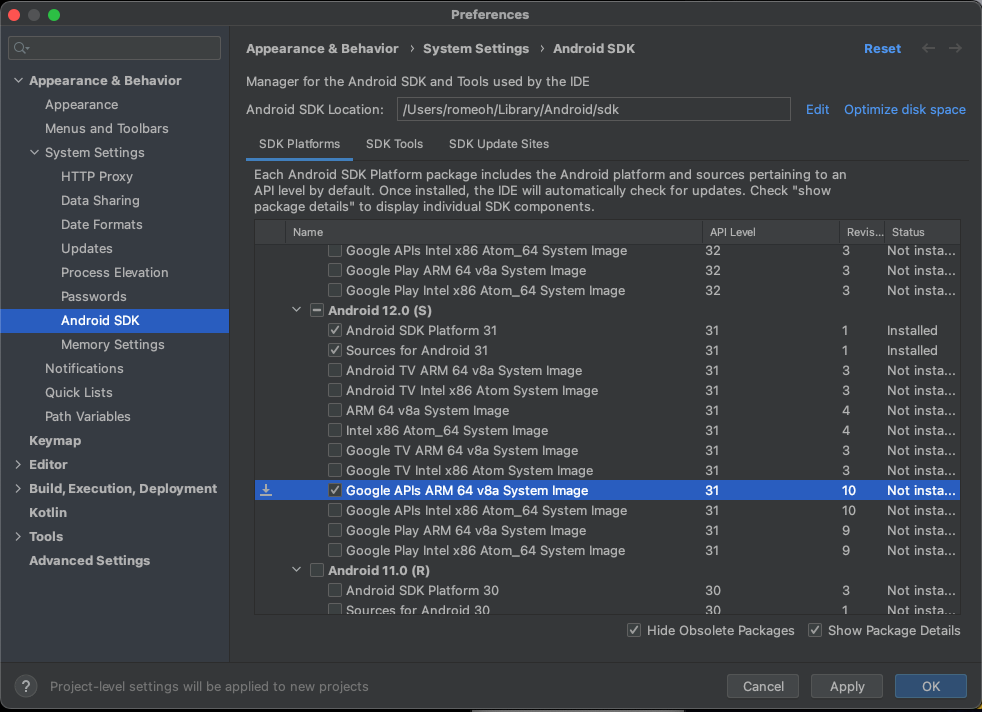This screenshot has width=982, height=712.
Task: Confirm with the OK button
Action: coord(931,686)
